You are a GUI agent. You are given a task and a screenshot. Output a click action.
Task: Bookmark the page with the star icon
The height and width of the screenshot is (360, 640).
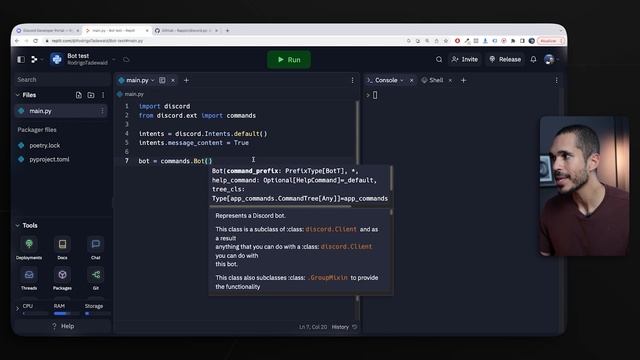point(446,41)
